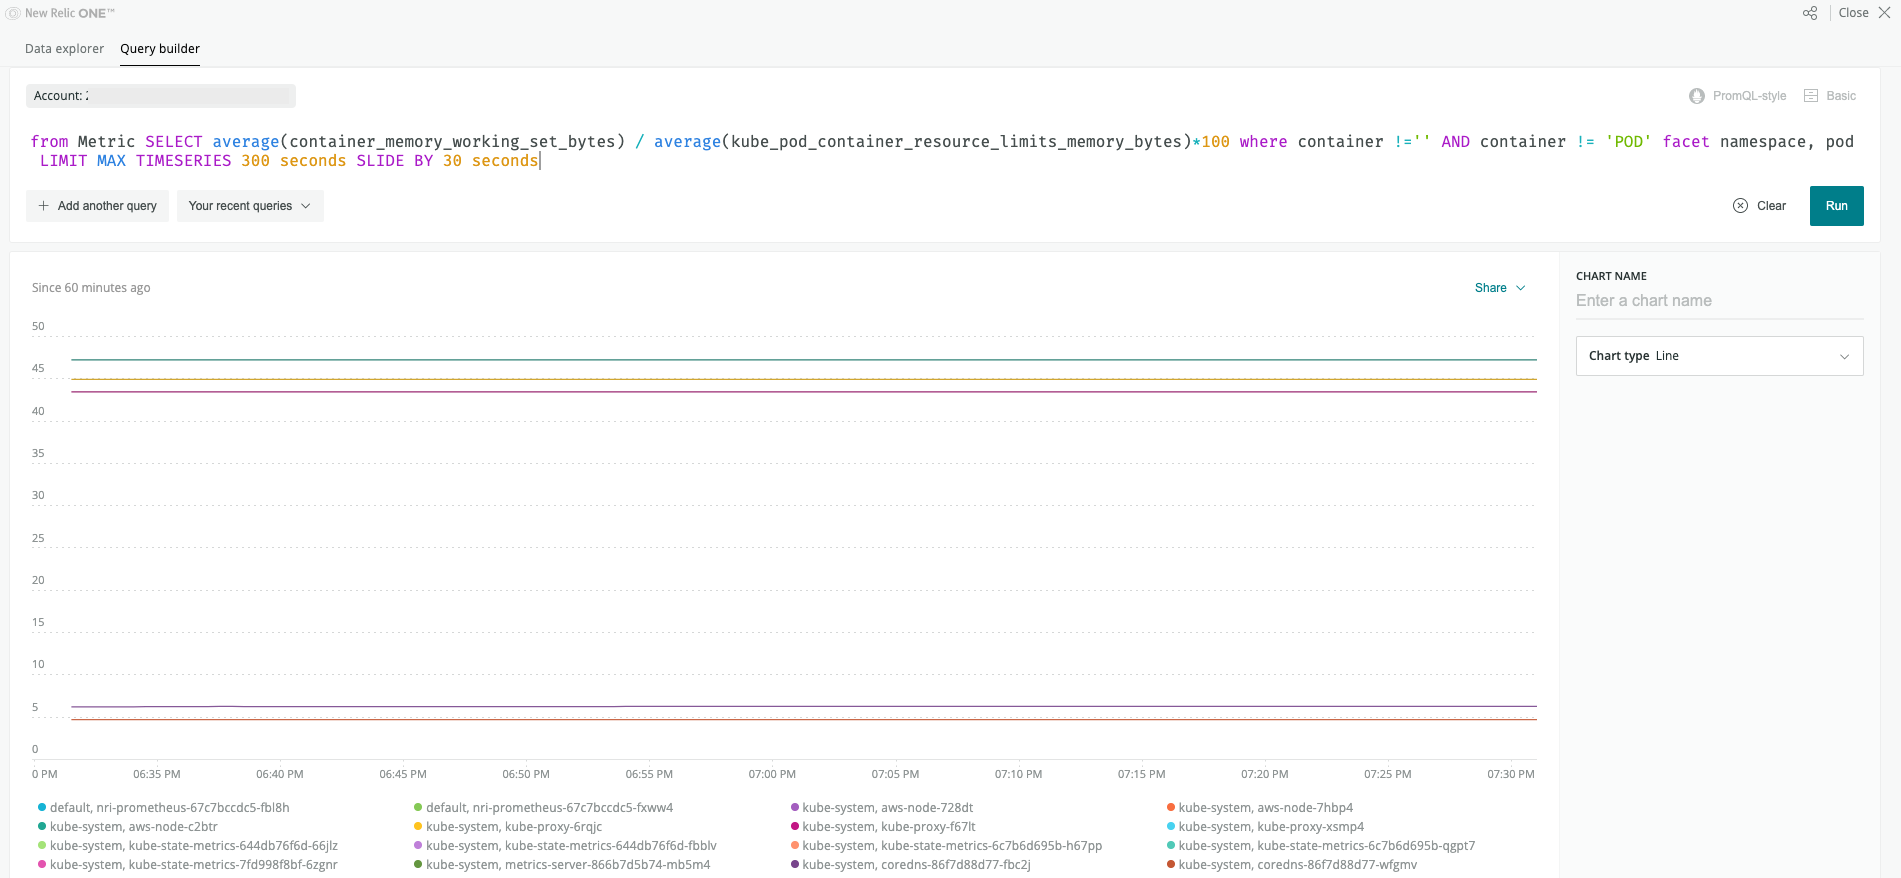
Task: Click the CHART NAME heading
Action: [1611, 276]
